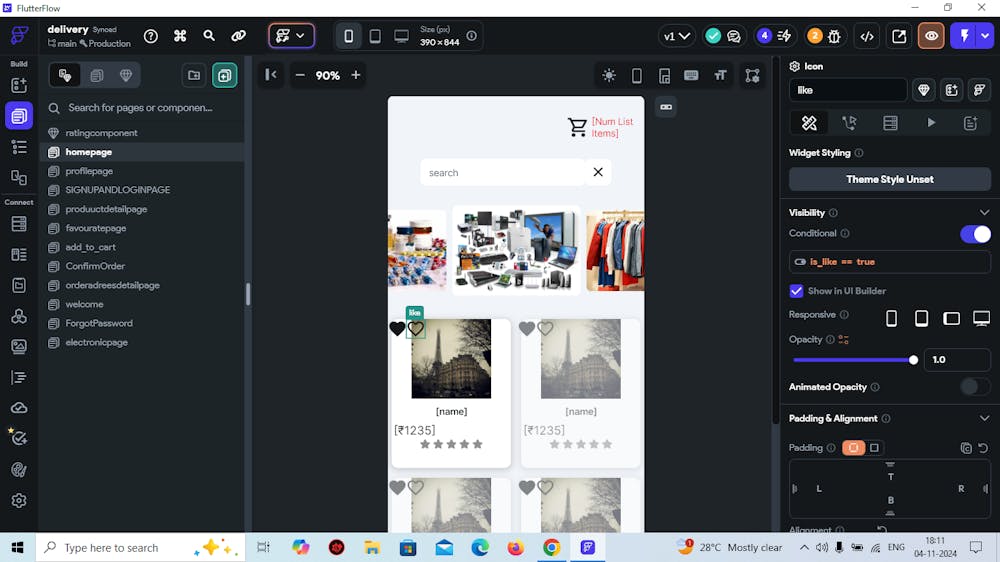
Task: Open Chrome from the Windows taskbar
Action: coord(552,547)
